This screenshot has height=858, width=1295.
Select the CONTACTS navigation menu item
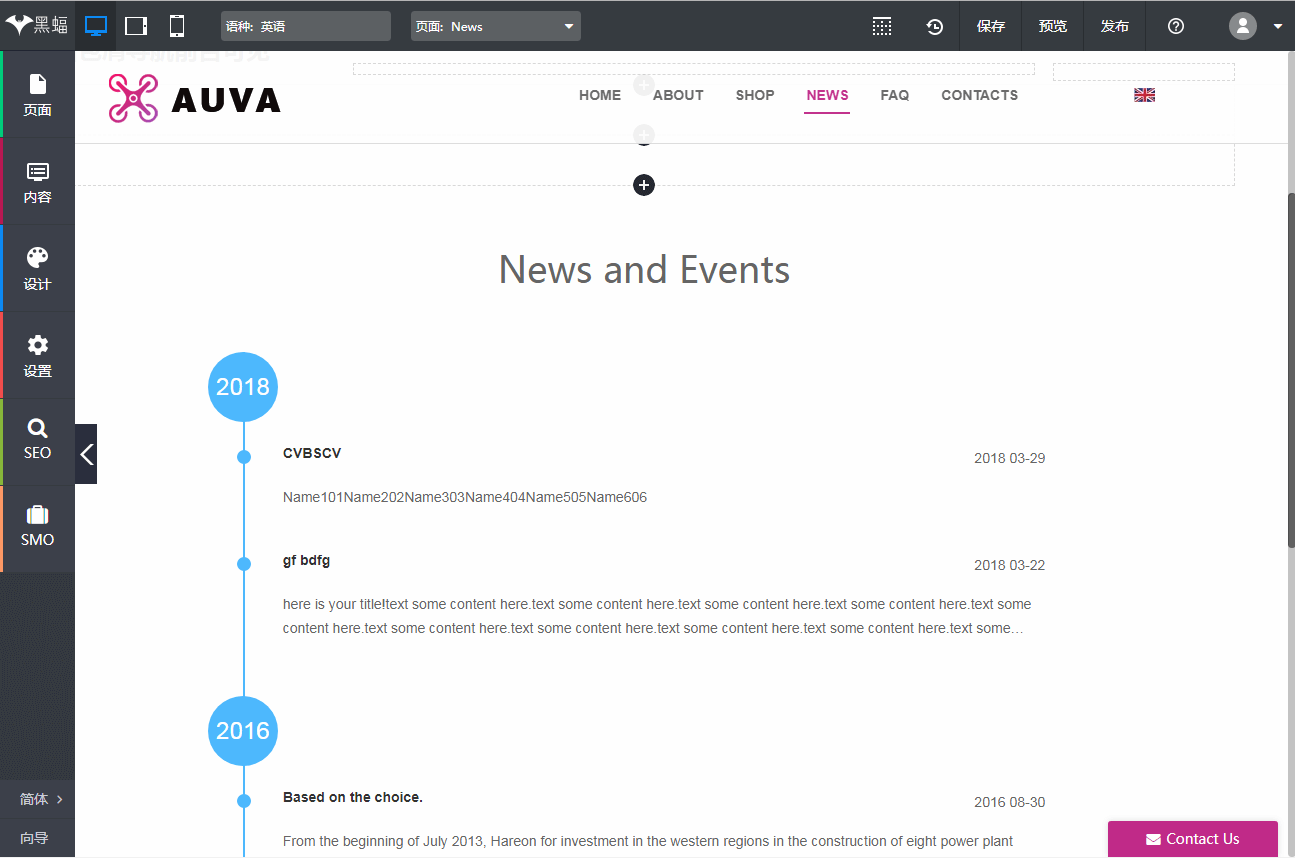pos(979,95)
